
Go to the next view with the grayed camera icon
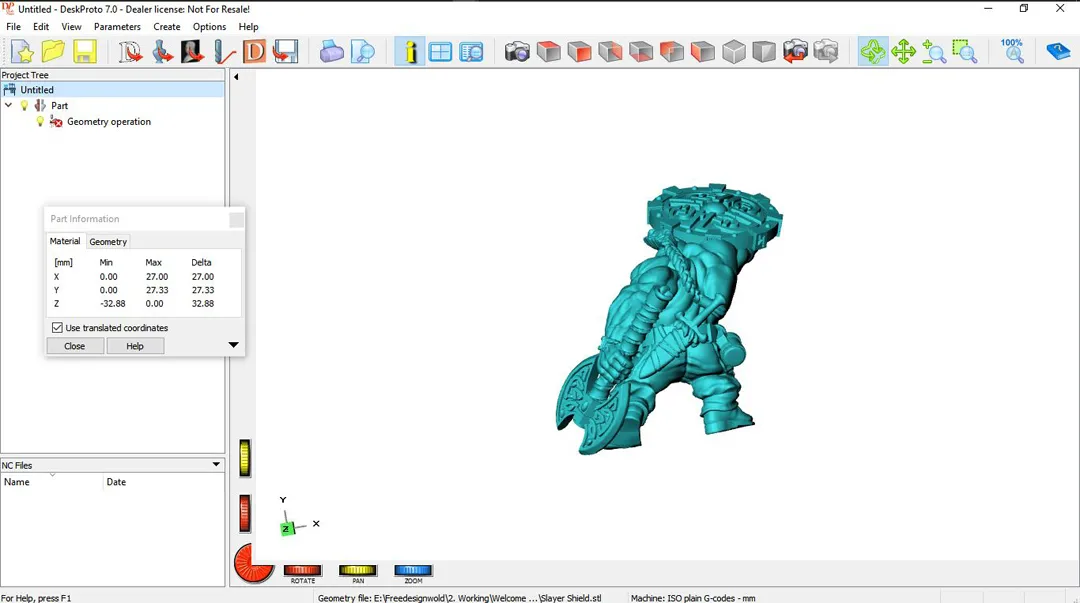(x=827, y=52)
